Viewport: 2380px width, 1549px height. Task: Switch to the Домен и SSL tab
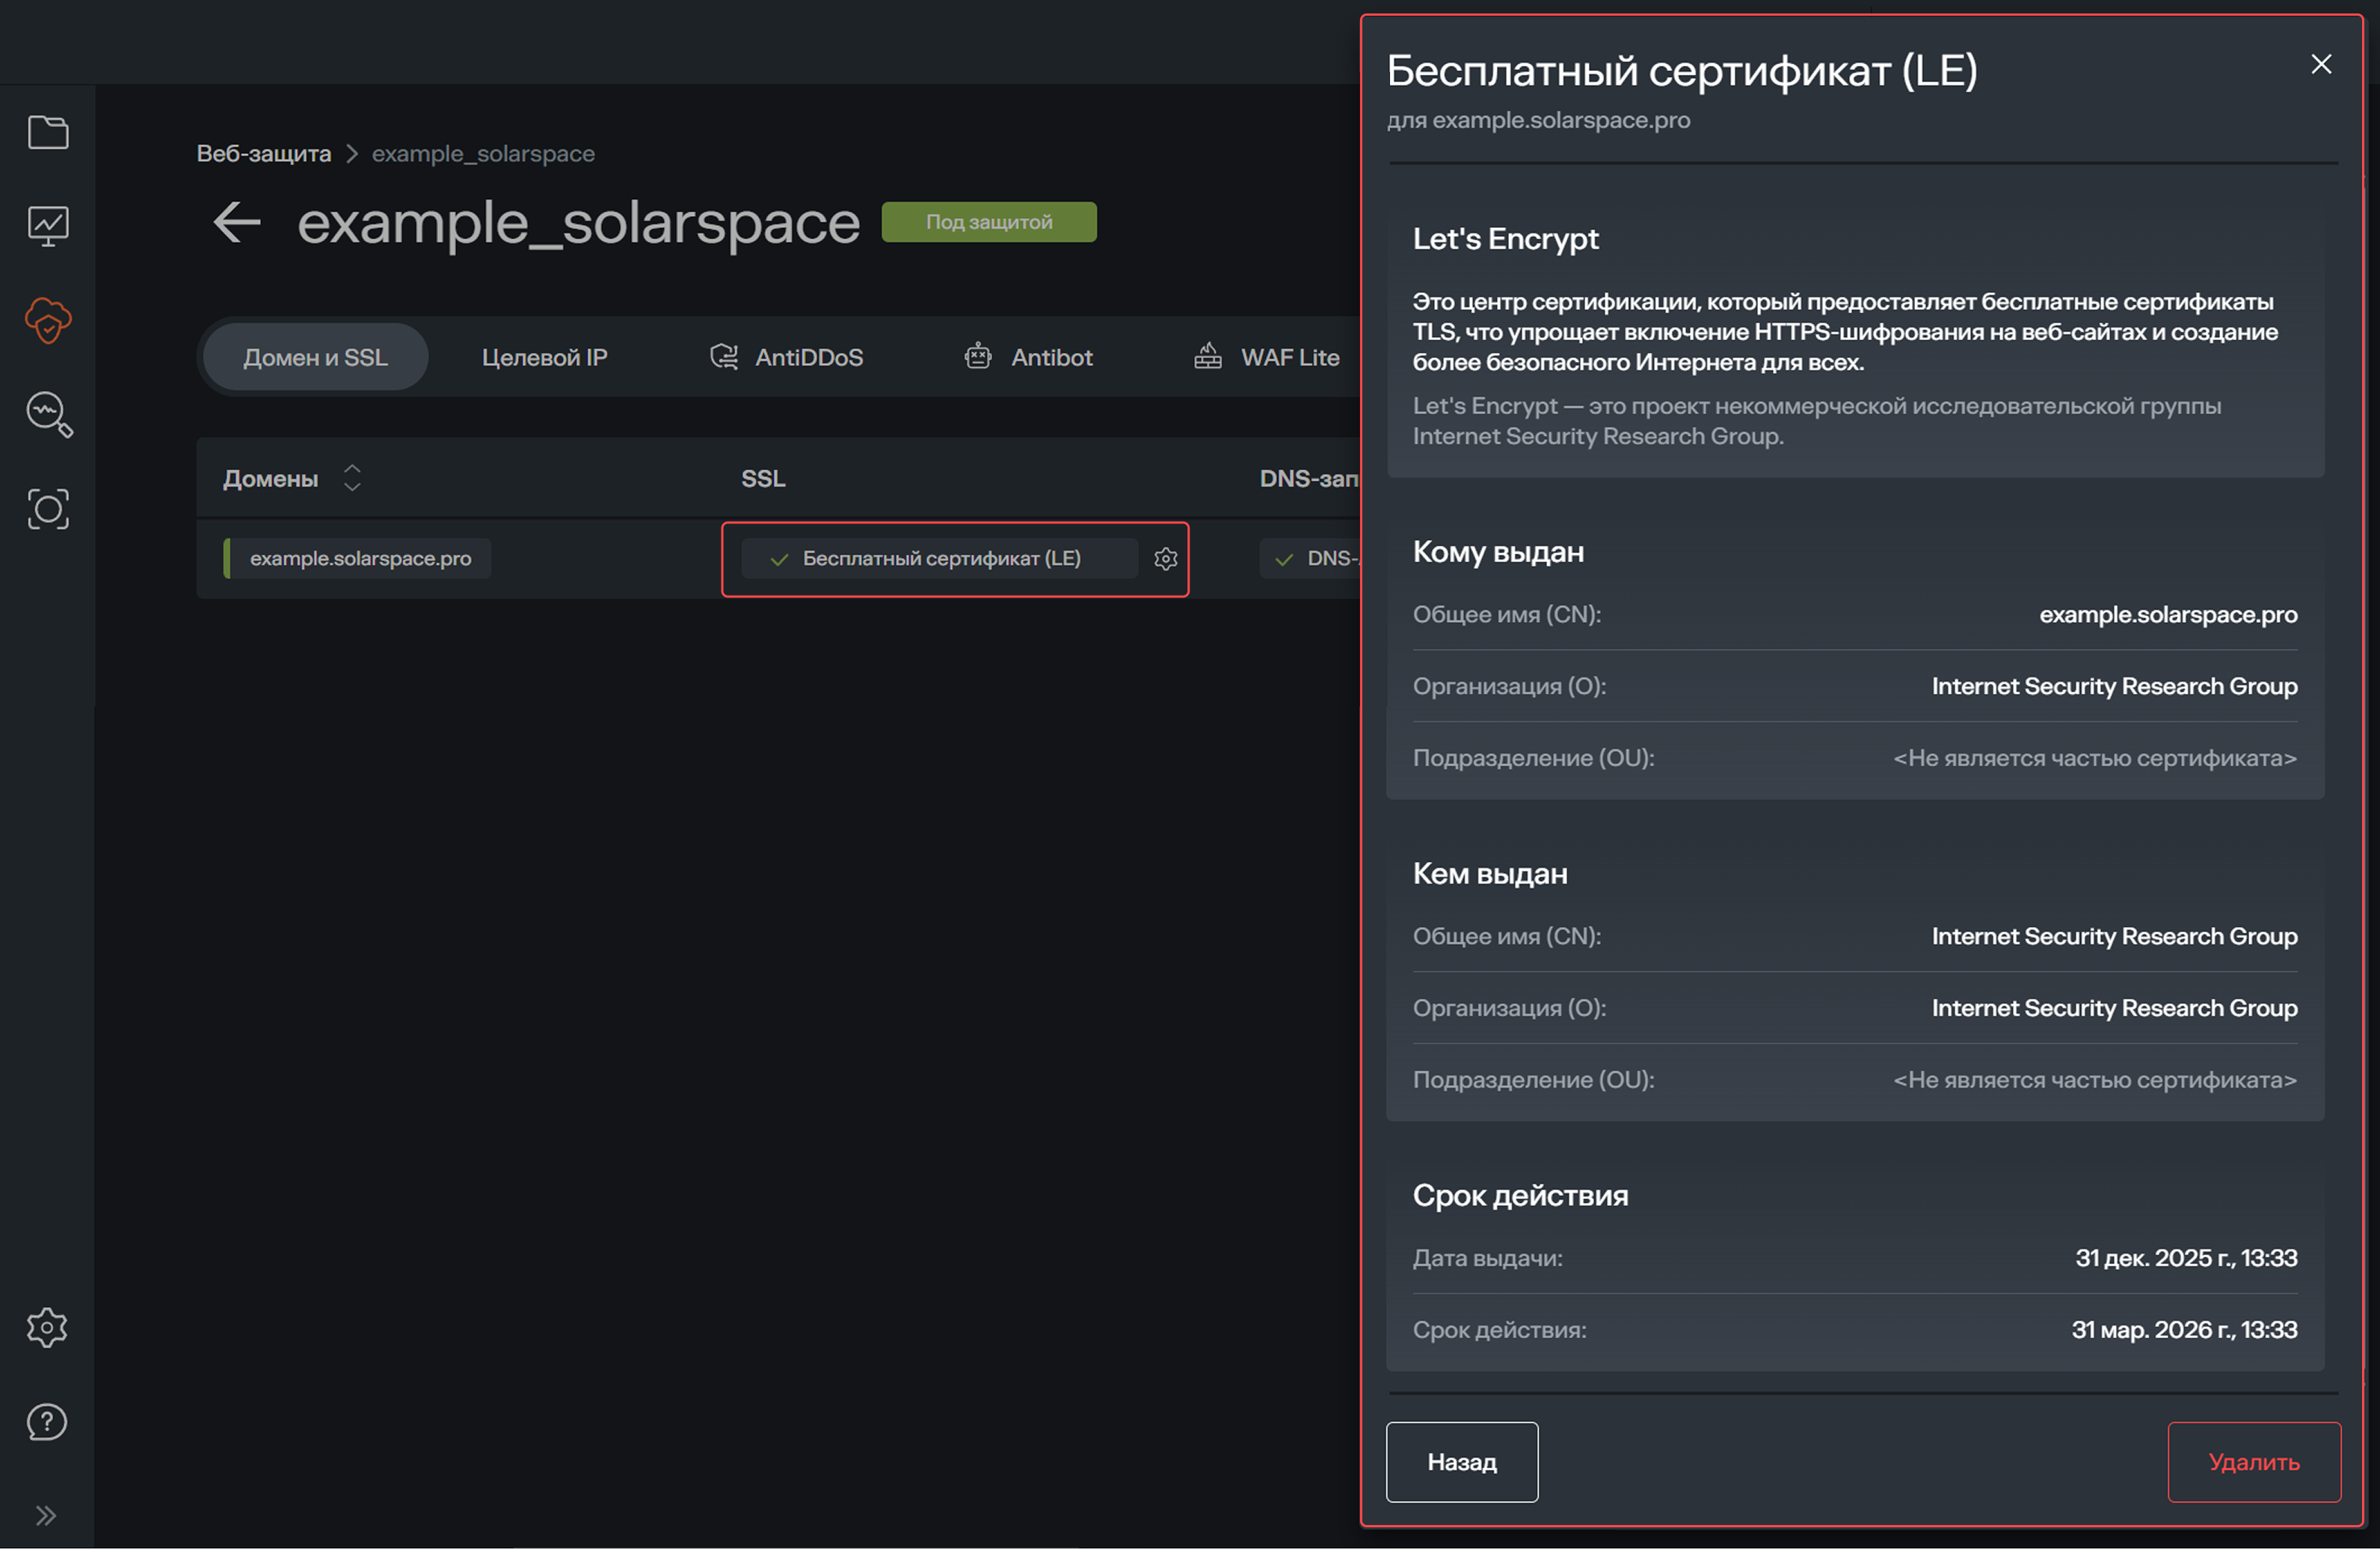pos(314,356)
